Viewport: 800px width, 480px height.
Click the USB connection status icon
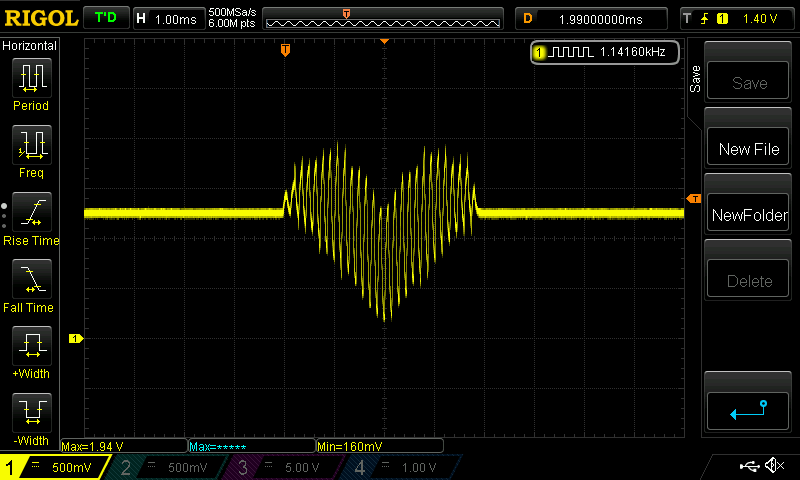[x=749, y=465]
